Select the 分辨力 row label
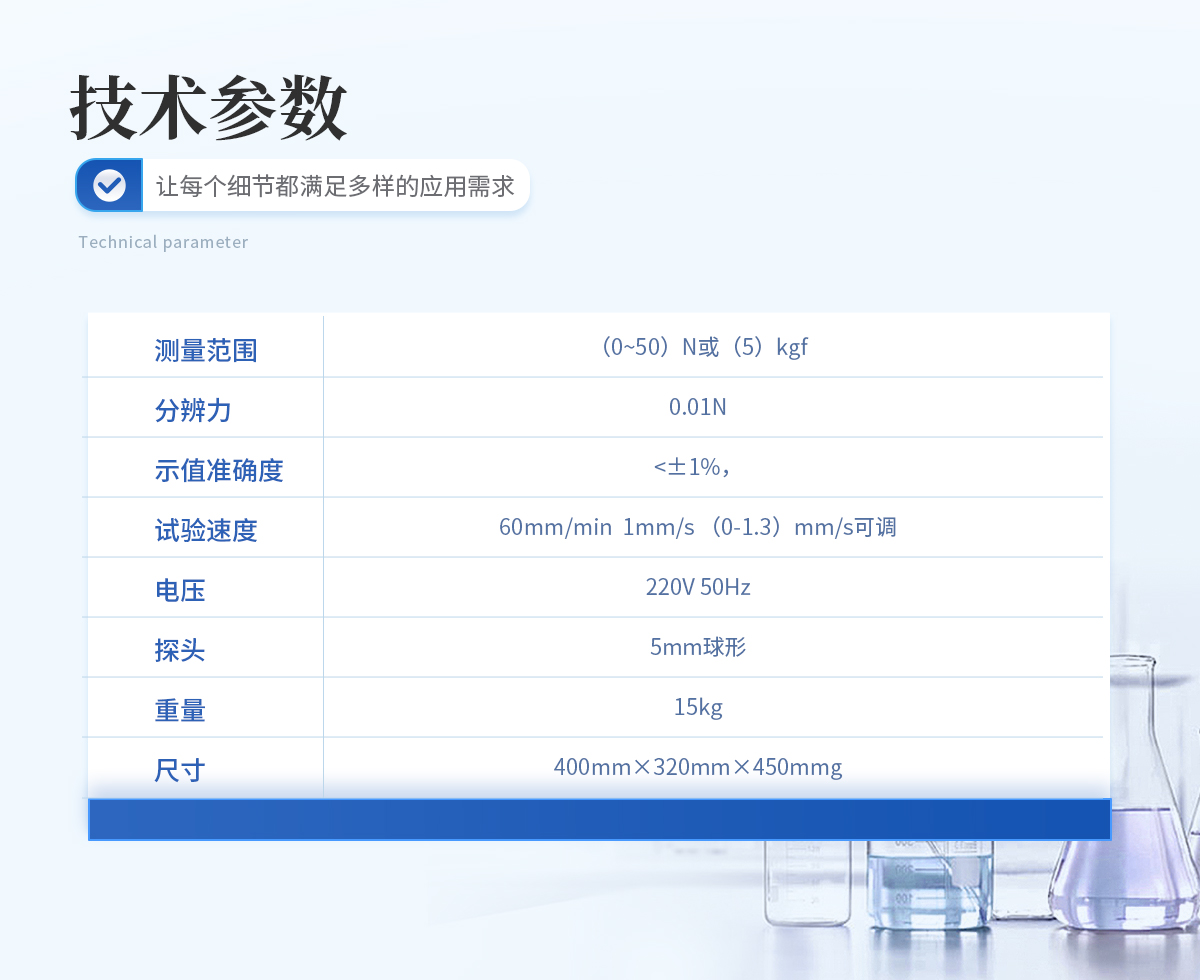1200x980 pixels. 193,410
